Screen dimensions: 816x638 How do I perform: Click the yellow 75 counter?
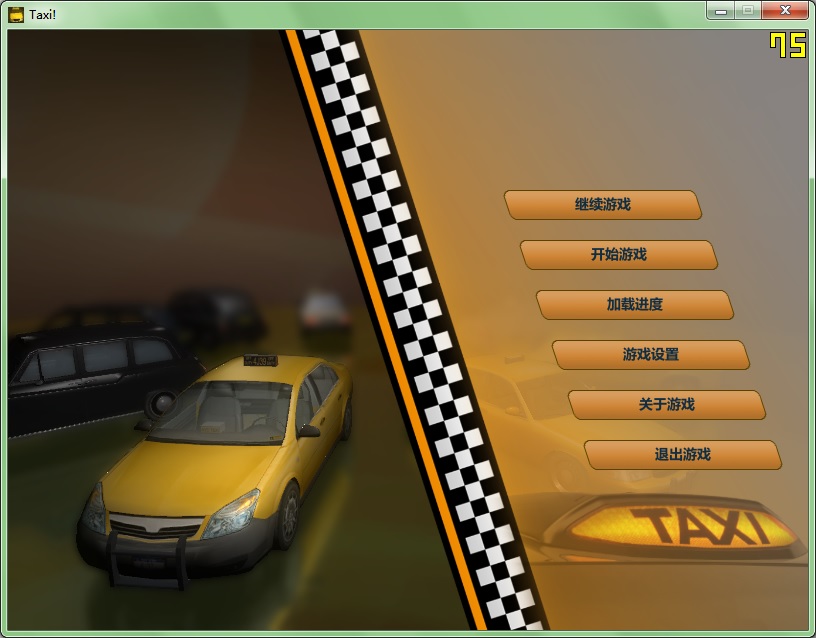click(x=788, y=45)
